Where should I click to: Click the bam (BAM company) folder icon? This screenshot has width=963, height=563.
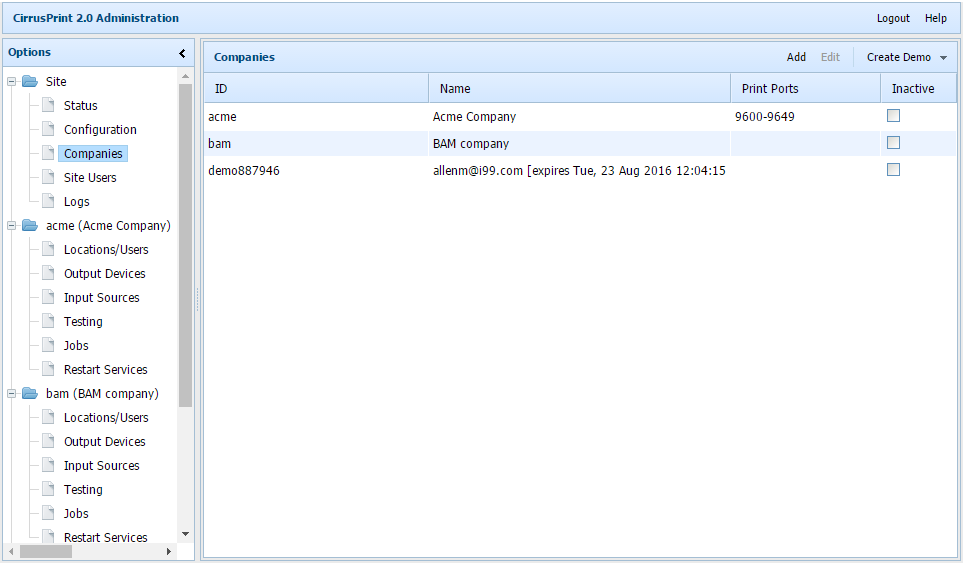[29, 394]
